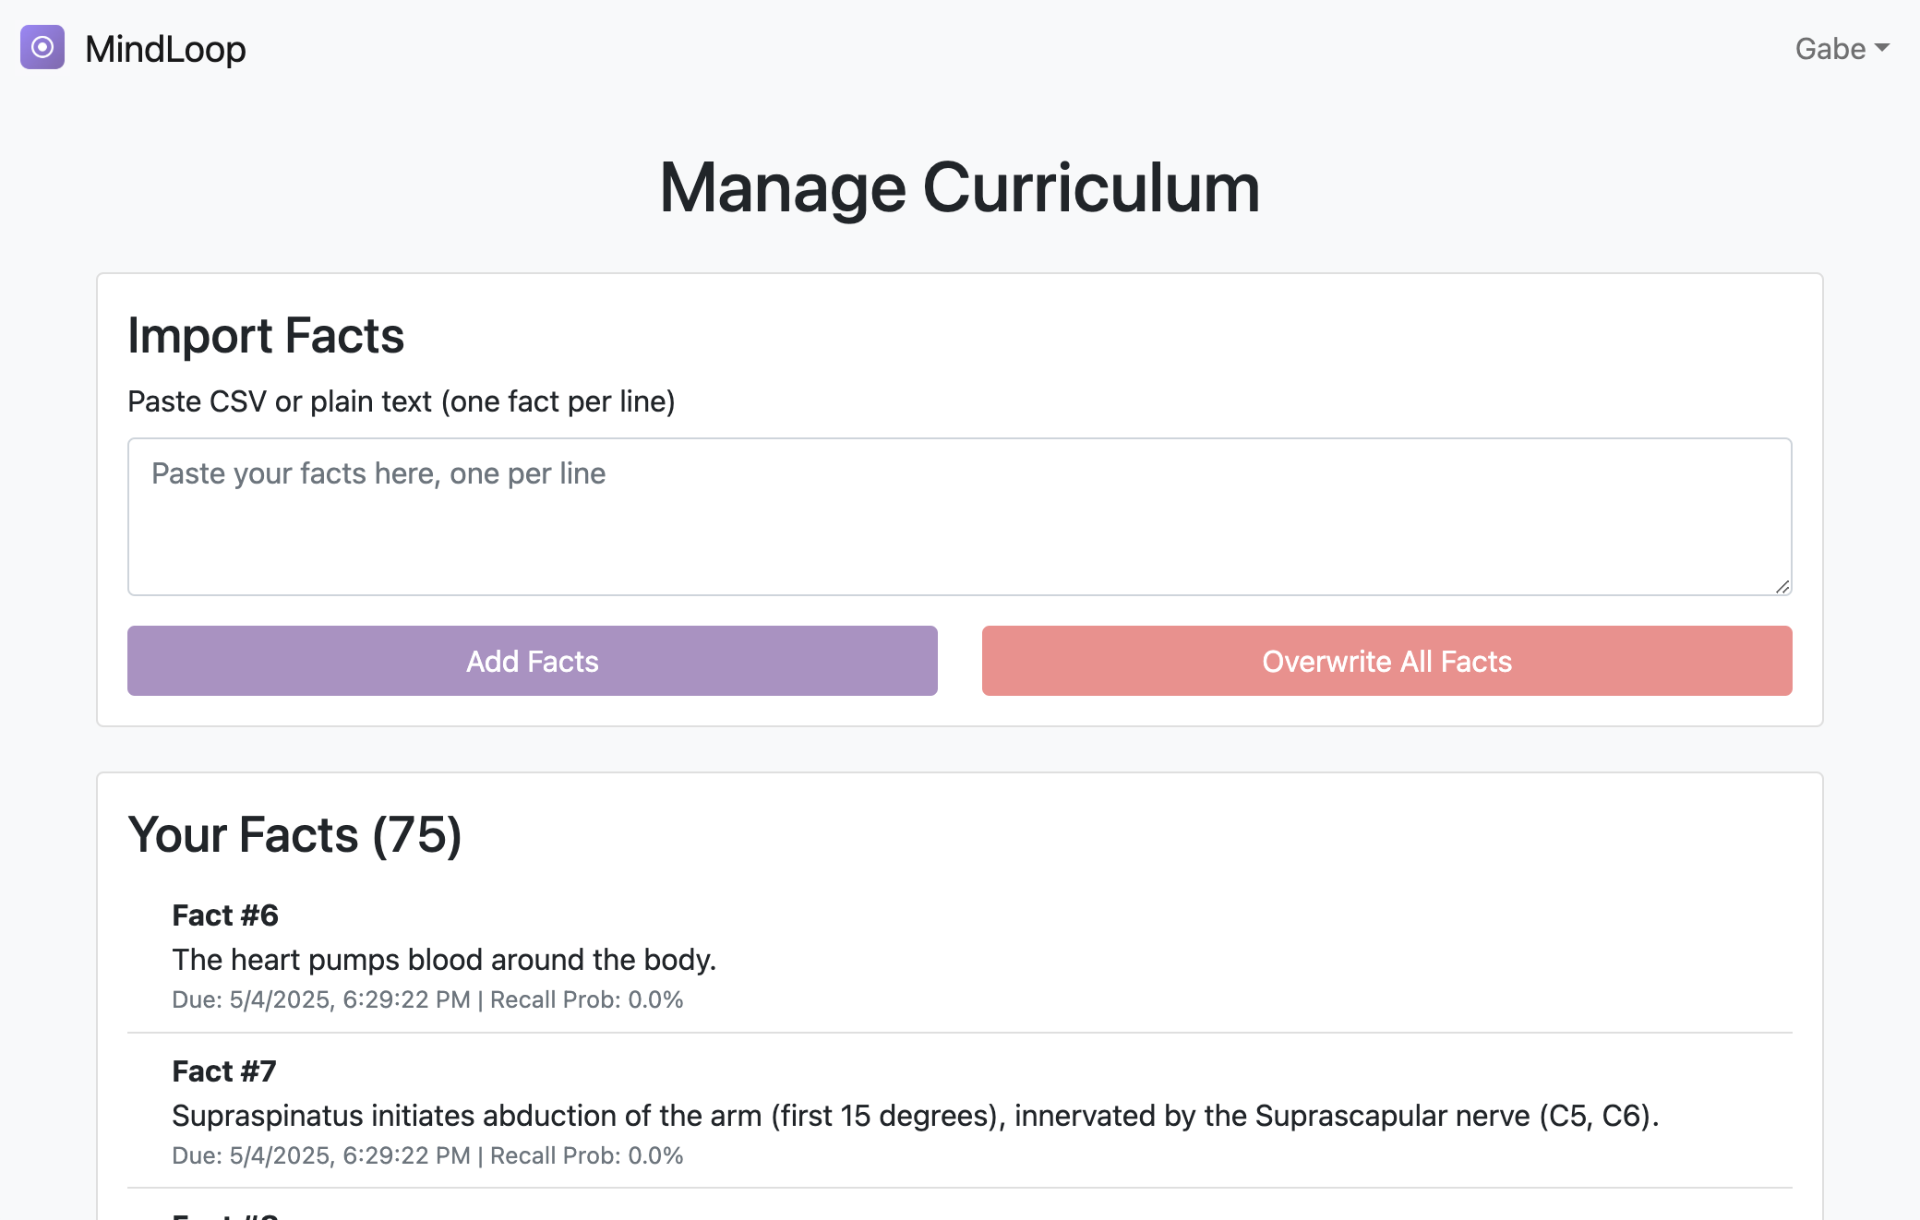This screenshot has width=1920, height=1220.
Task: Focus the paste facts text area
Action: click(x=958, y=516)
